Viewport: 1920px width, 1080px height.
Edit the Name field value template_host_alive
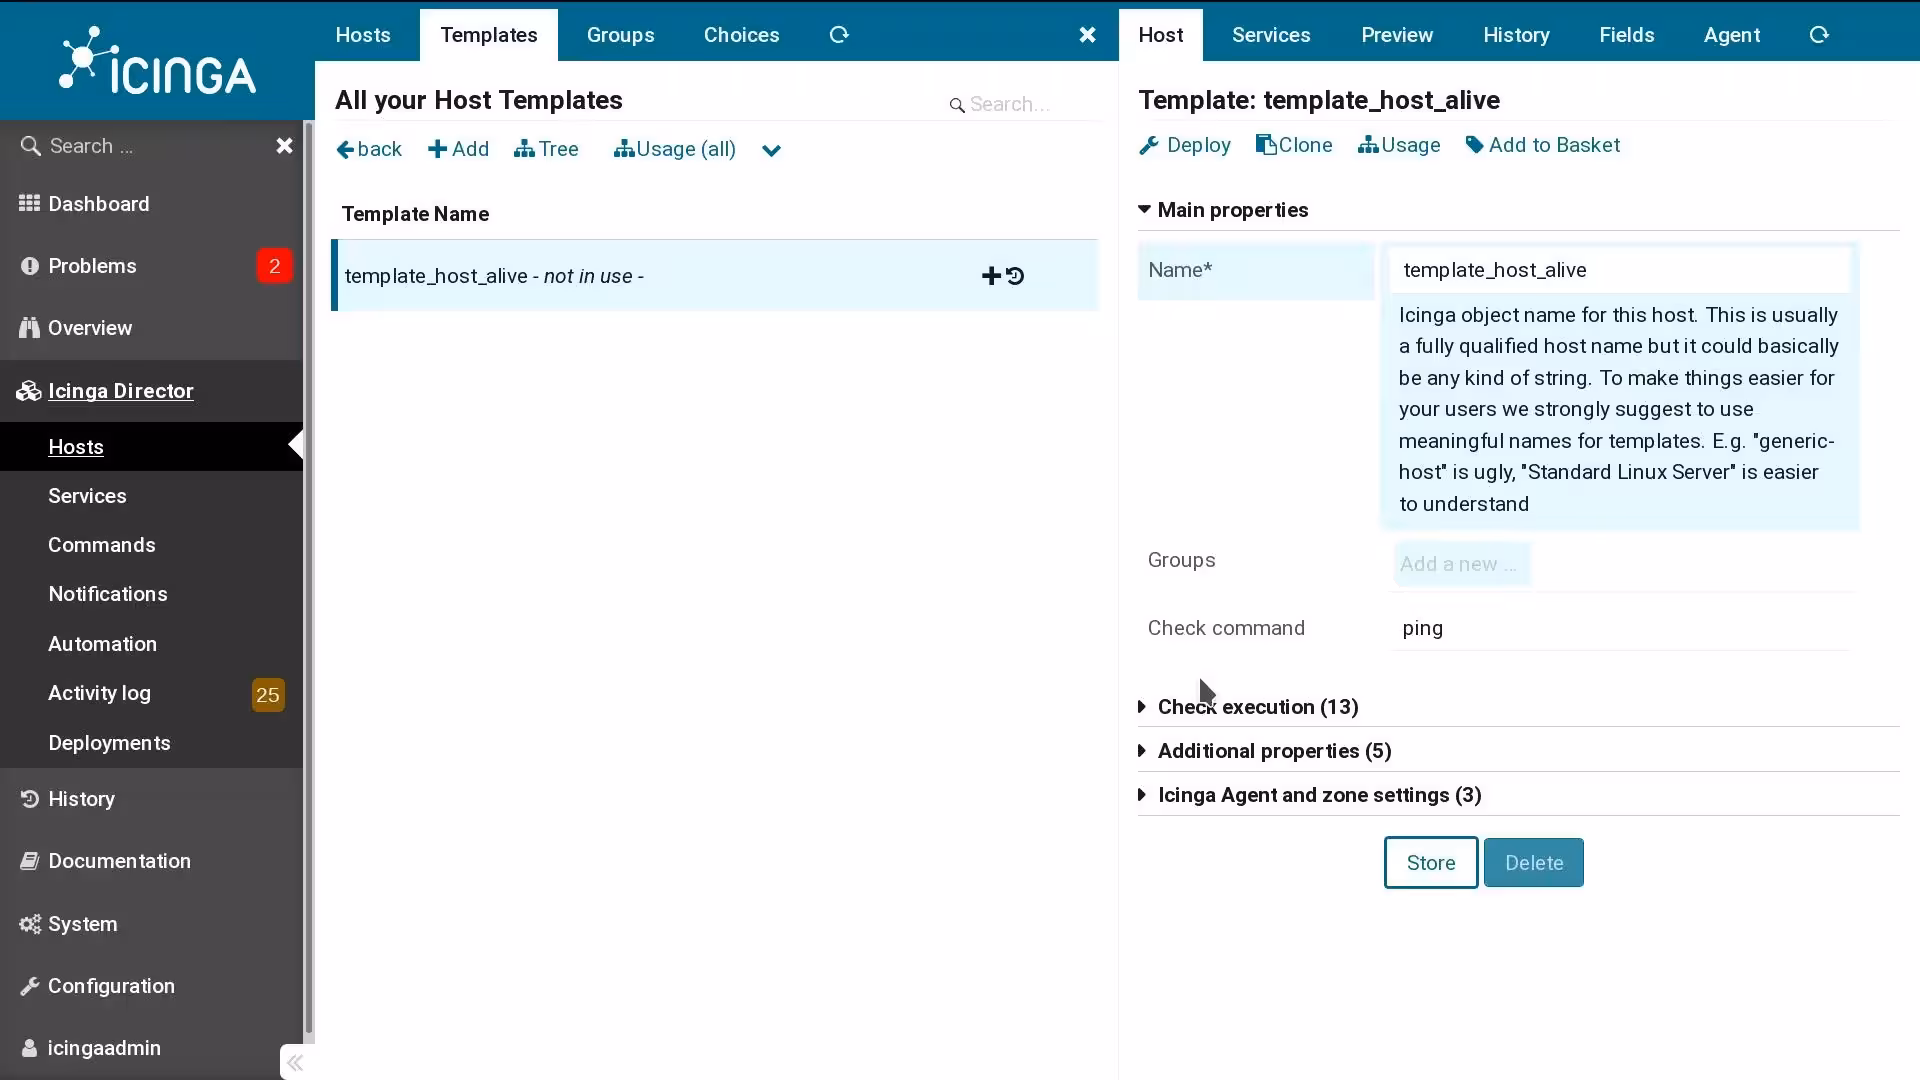[x=1620, y=270]
